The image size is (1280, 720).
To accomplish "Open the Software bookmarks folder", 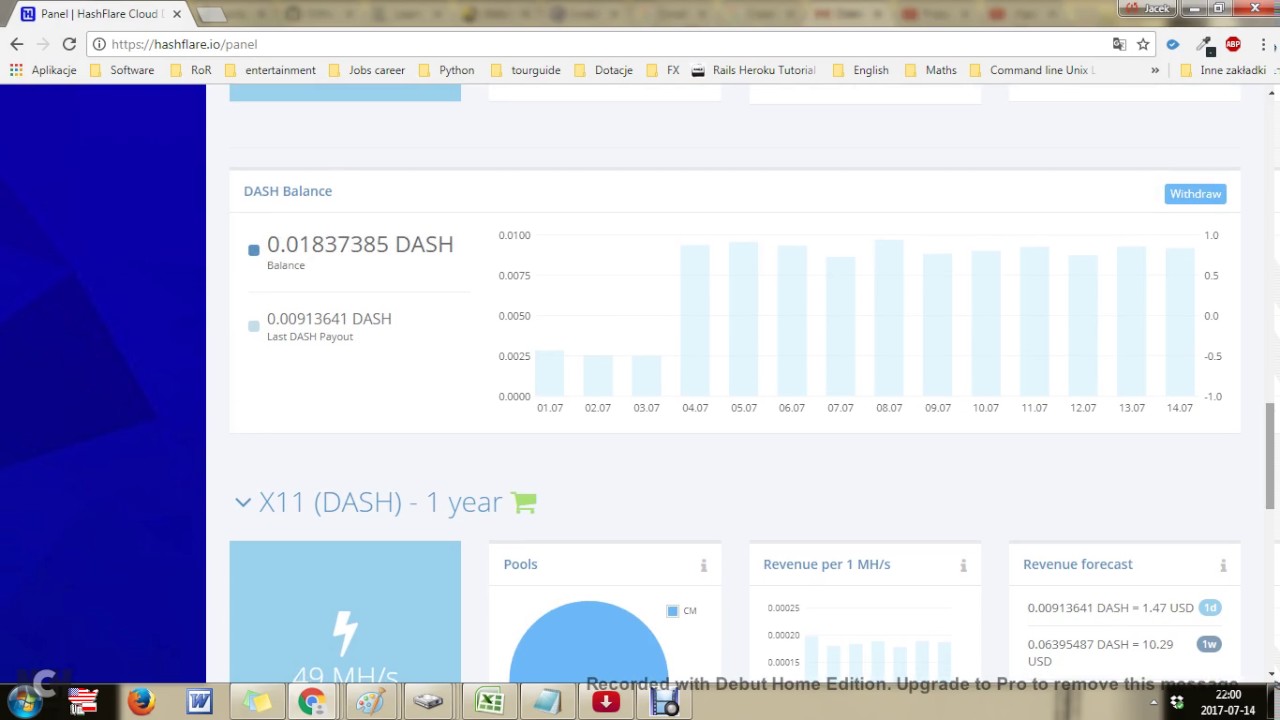I will [122, 70].
